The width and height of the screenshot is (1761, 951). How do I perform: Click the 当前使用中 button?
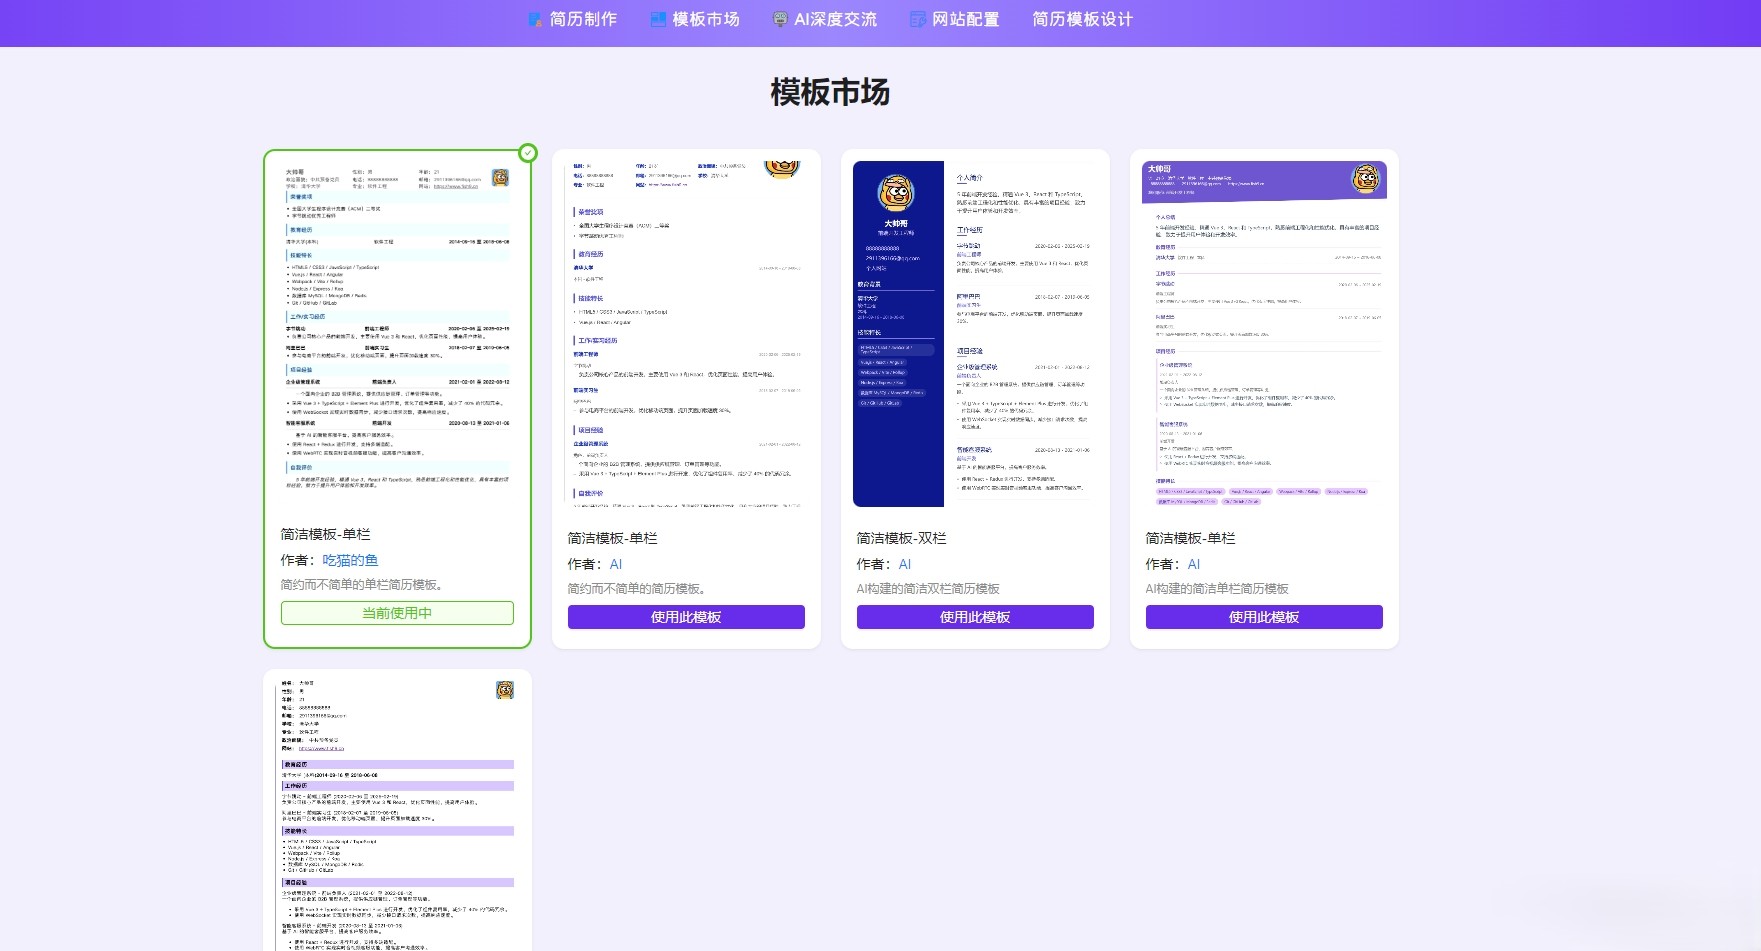tap(397, 613)
